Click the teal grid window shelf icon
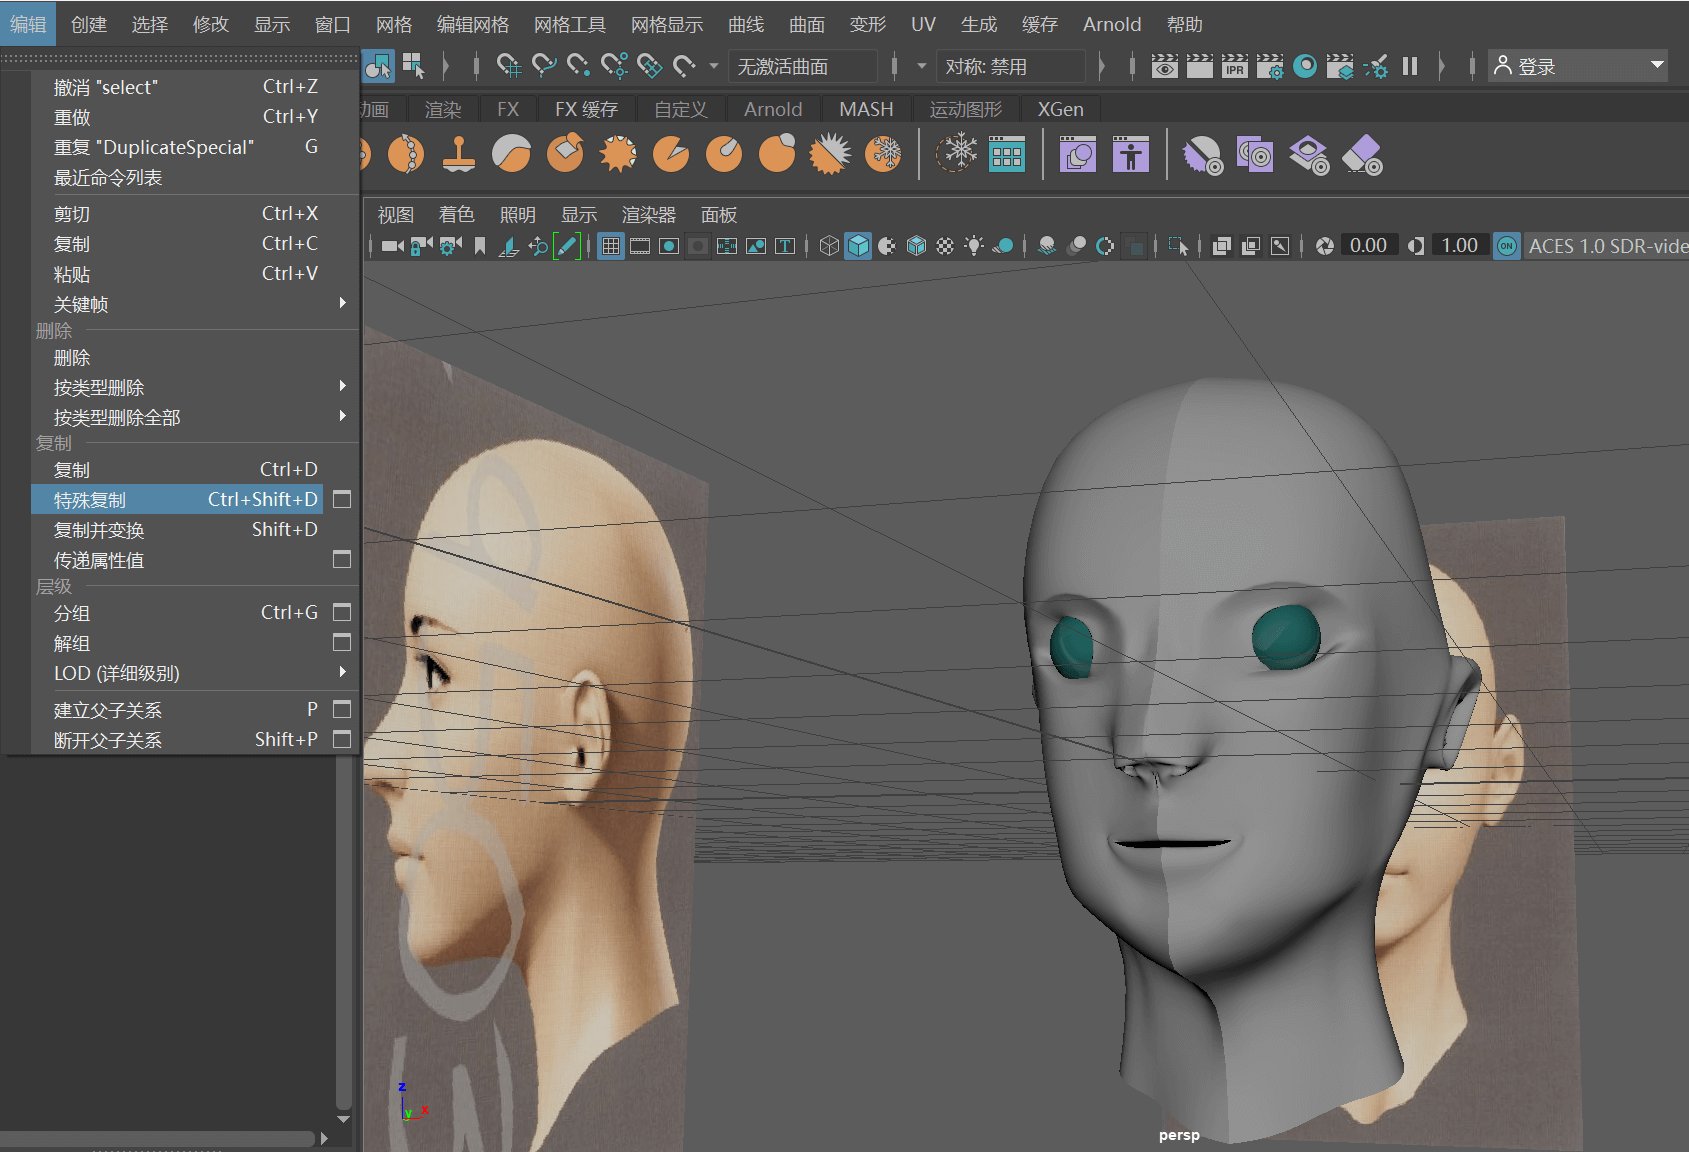Viewport: 1689px width, 1152px height. 1007,154
